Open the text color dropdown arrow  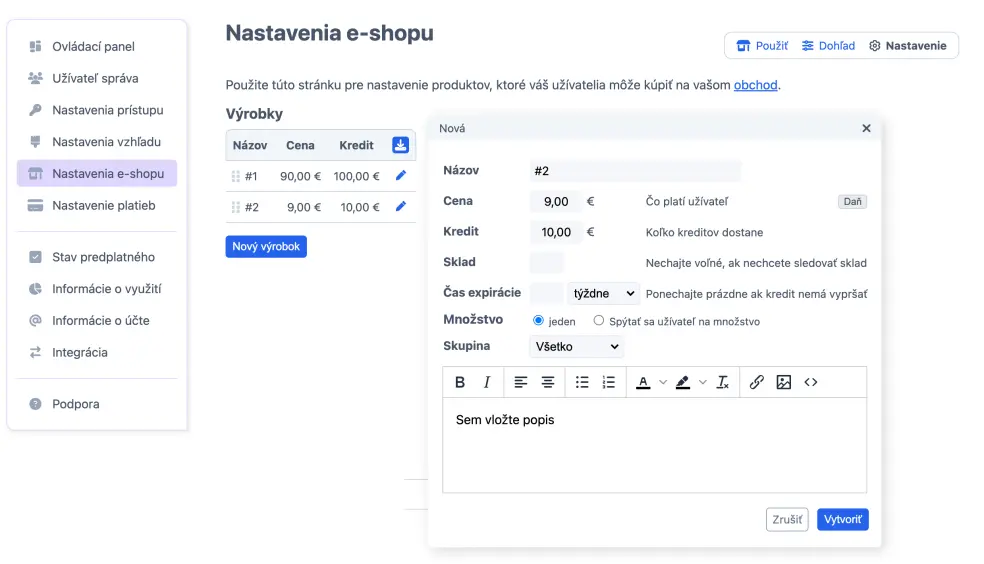pyautogui.click(x=662, y=382)
